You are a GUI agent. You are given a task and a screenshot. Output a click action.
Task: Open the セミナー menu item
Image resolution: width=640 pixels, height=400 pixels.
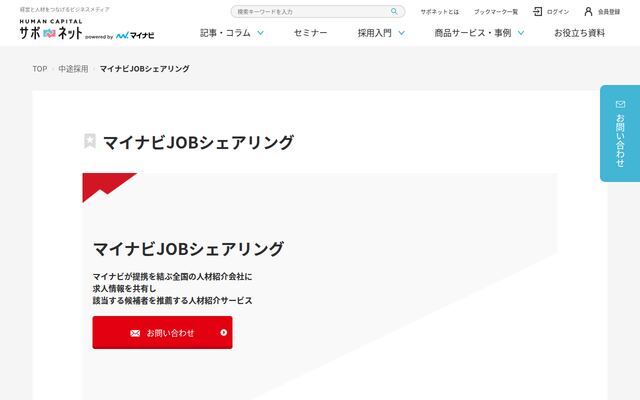coord(310,33)
